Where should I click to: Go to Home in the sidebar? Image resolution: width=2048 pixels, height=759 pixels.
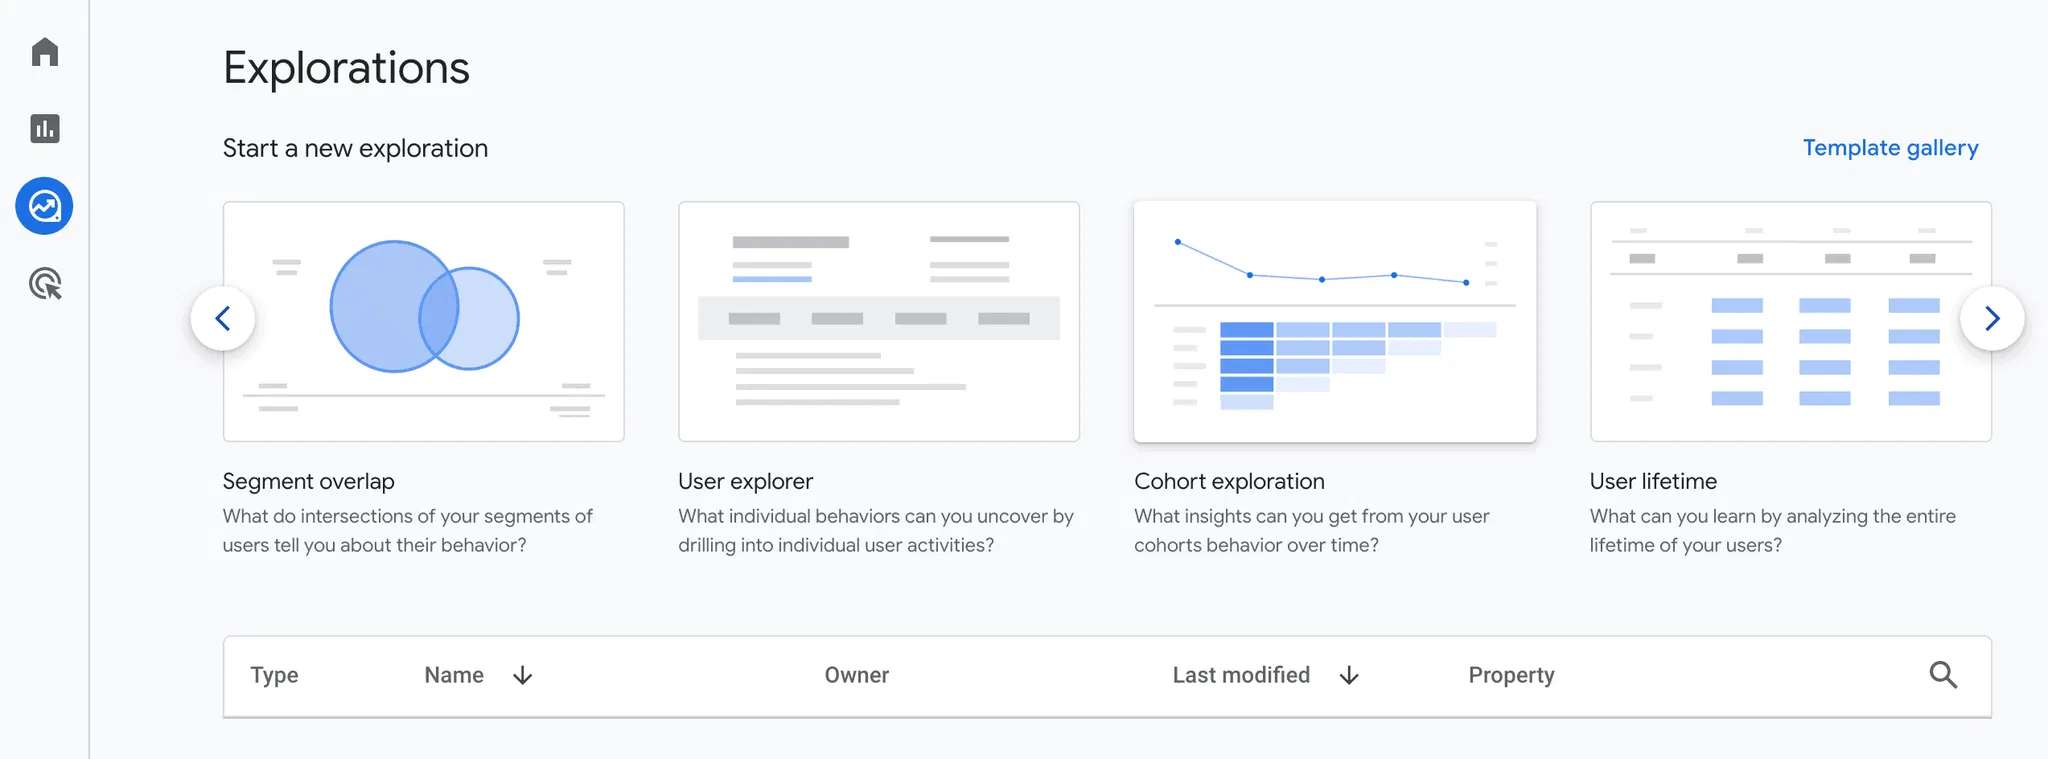[45, 52]
